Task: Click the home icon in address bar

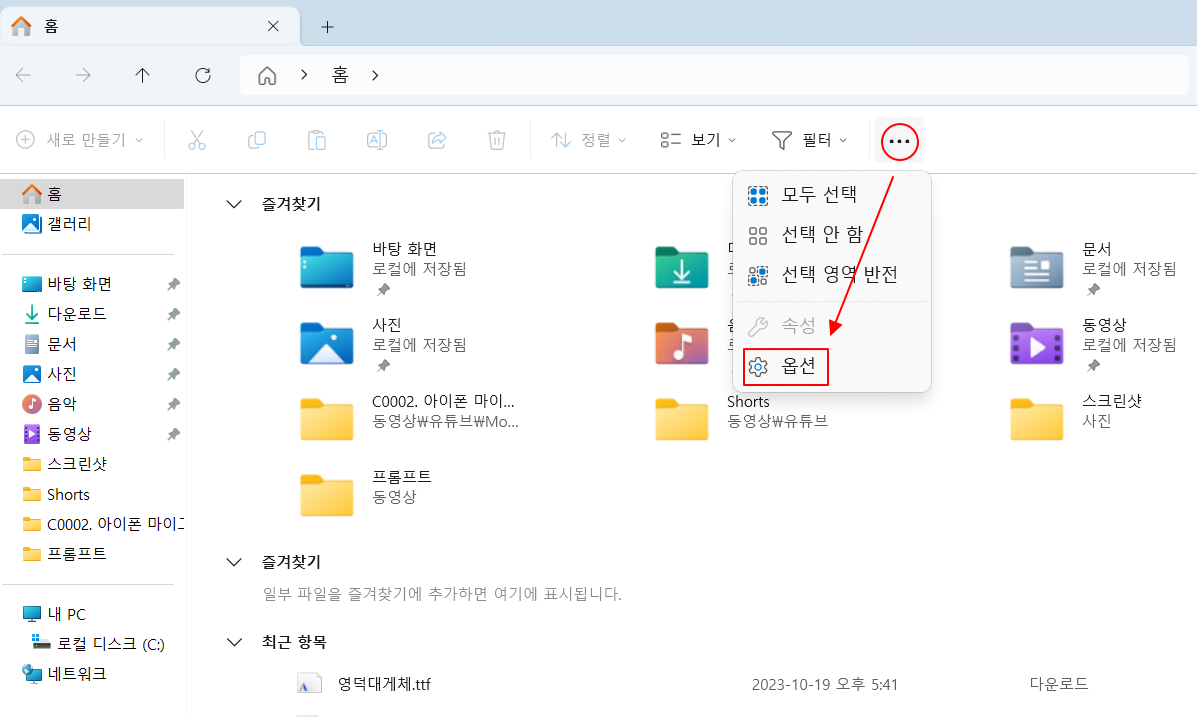Action: click(x=266, y=75)
